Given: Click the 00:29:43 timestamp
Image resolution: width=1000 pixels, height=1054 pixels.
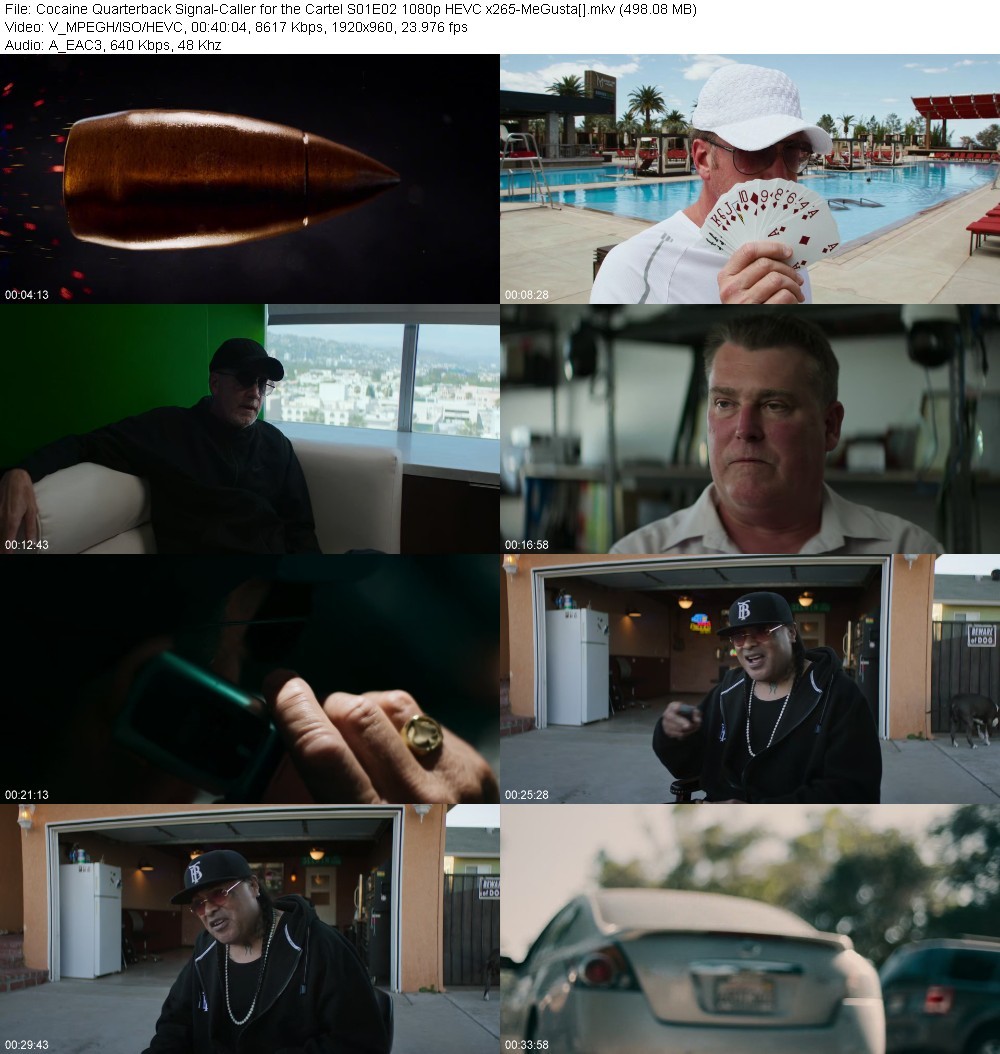Looking at the screenshot, I should [x=27, y=1045].
